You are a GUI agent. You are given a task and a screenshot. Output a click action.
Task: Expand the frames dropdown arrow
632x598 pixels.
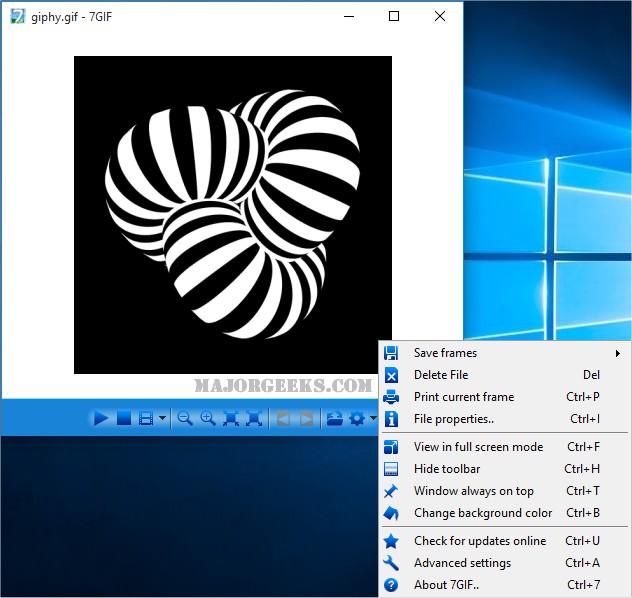(x=161, y=419)
